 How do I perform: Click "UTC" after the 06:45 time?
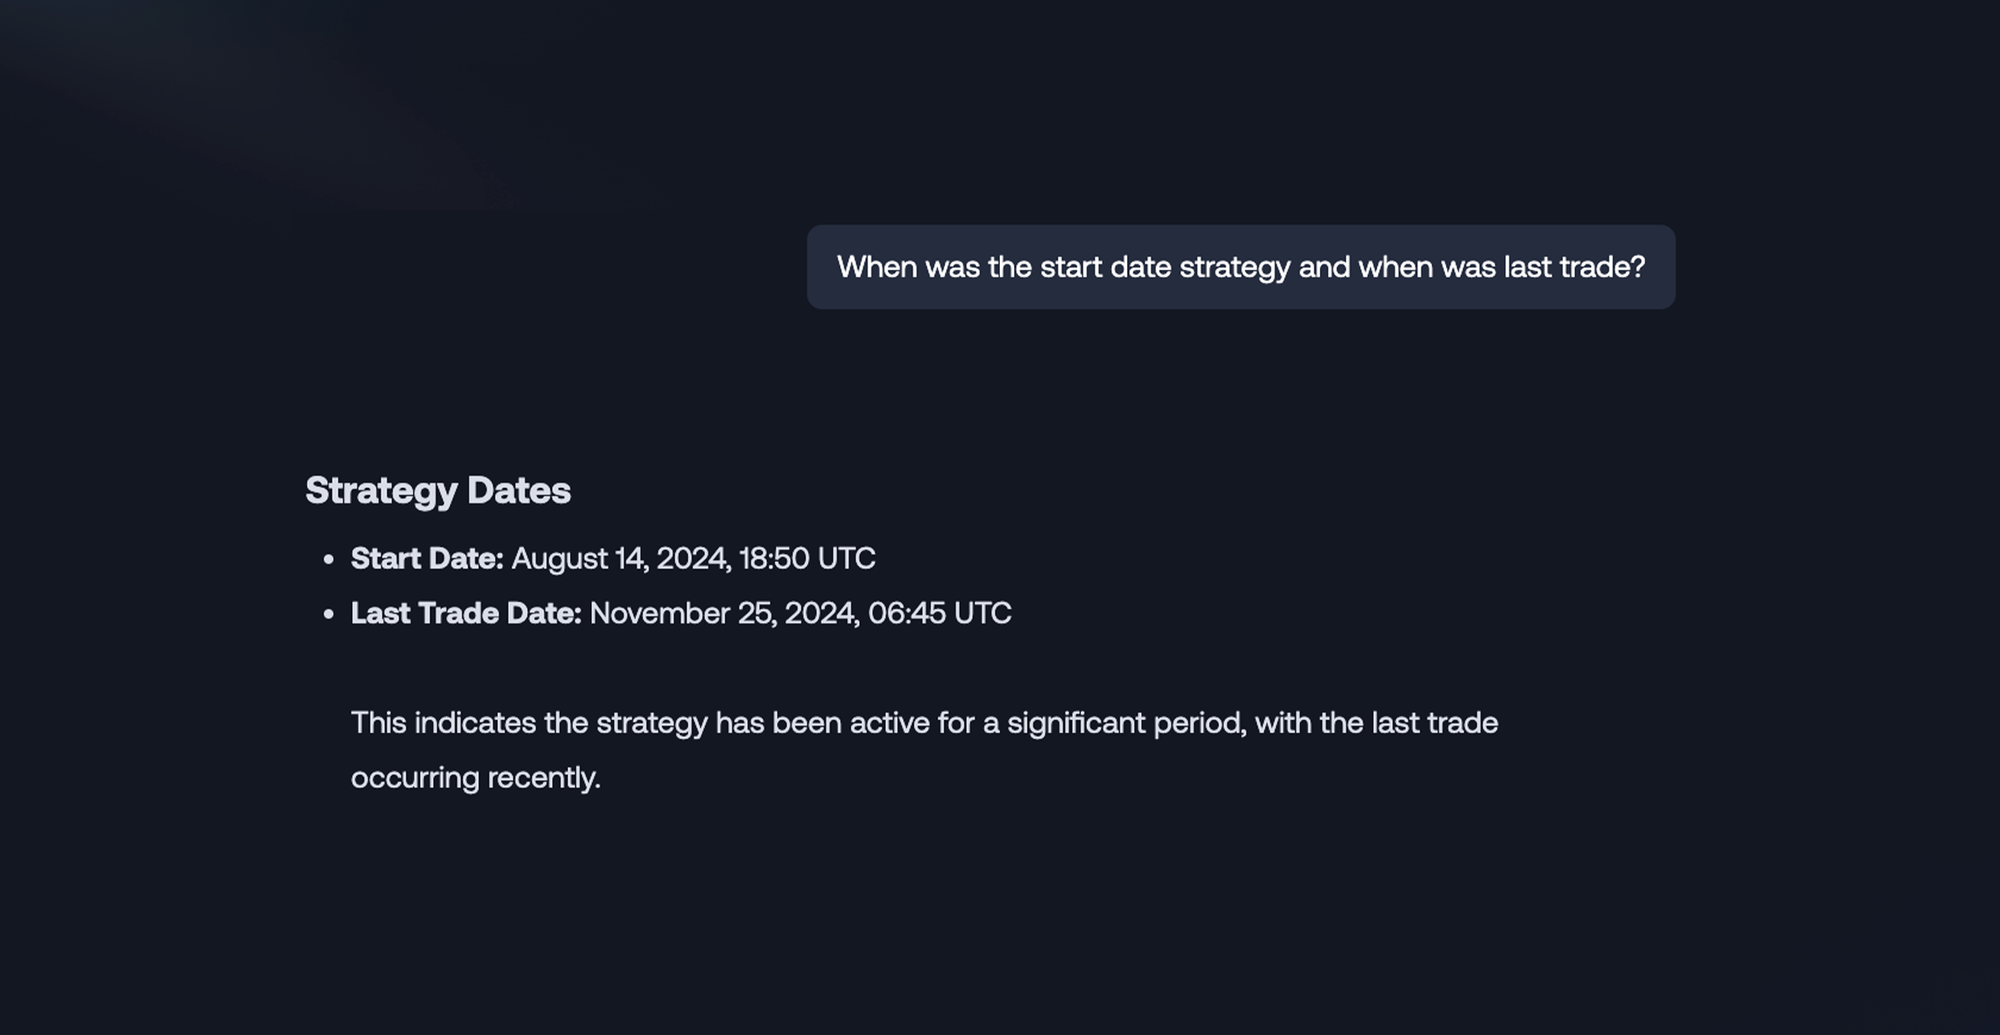pyautogui.click(x=982, y=613)
